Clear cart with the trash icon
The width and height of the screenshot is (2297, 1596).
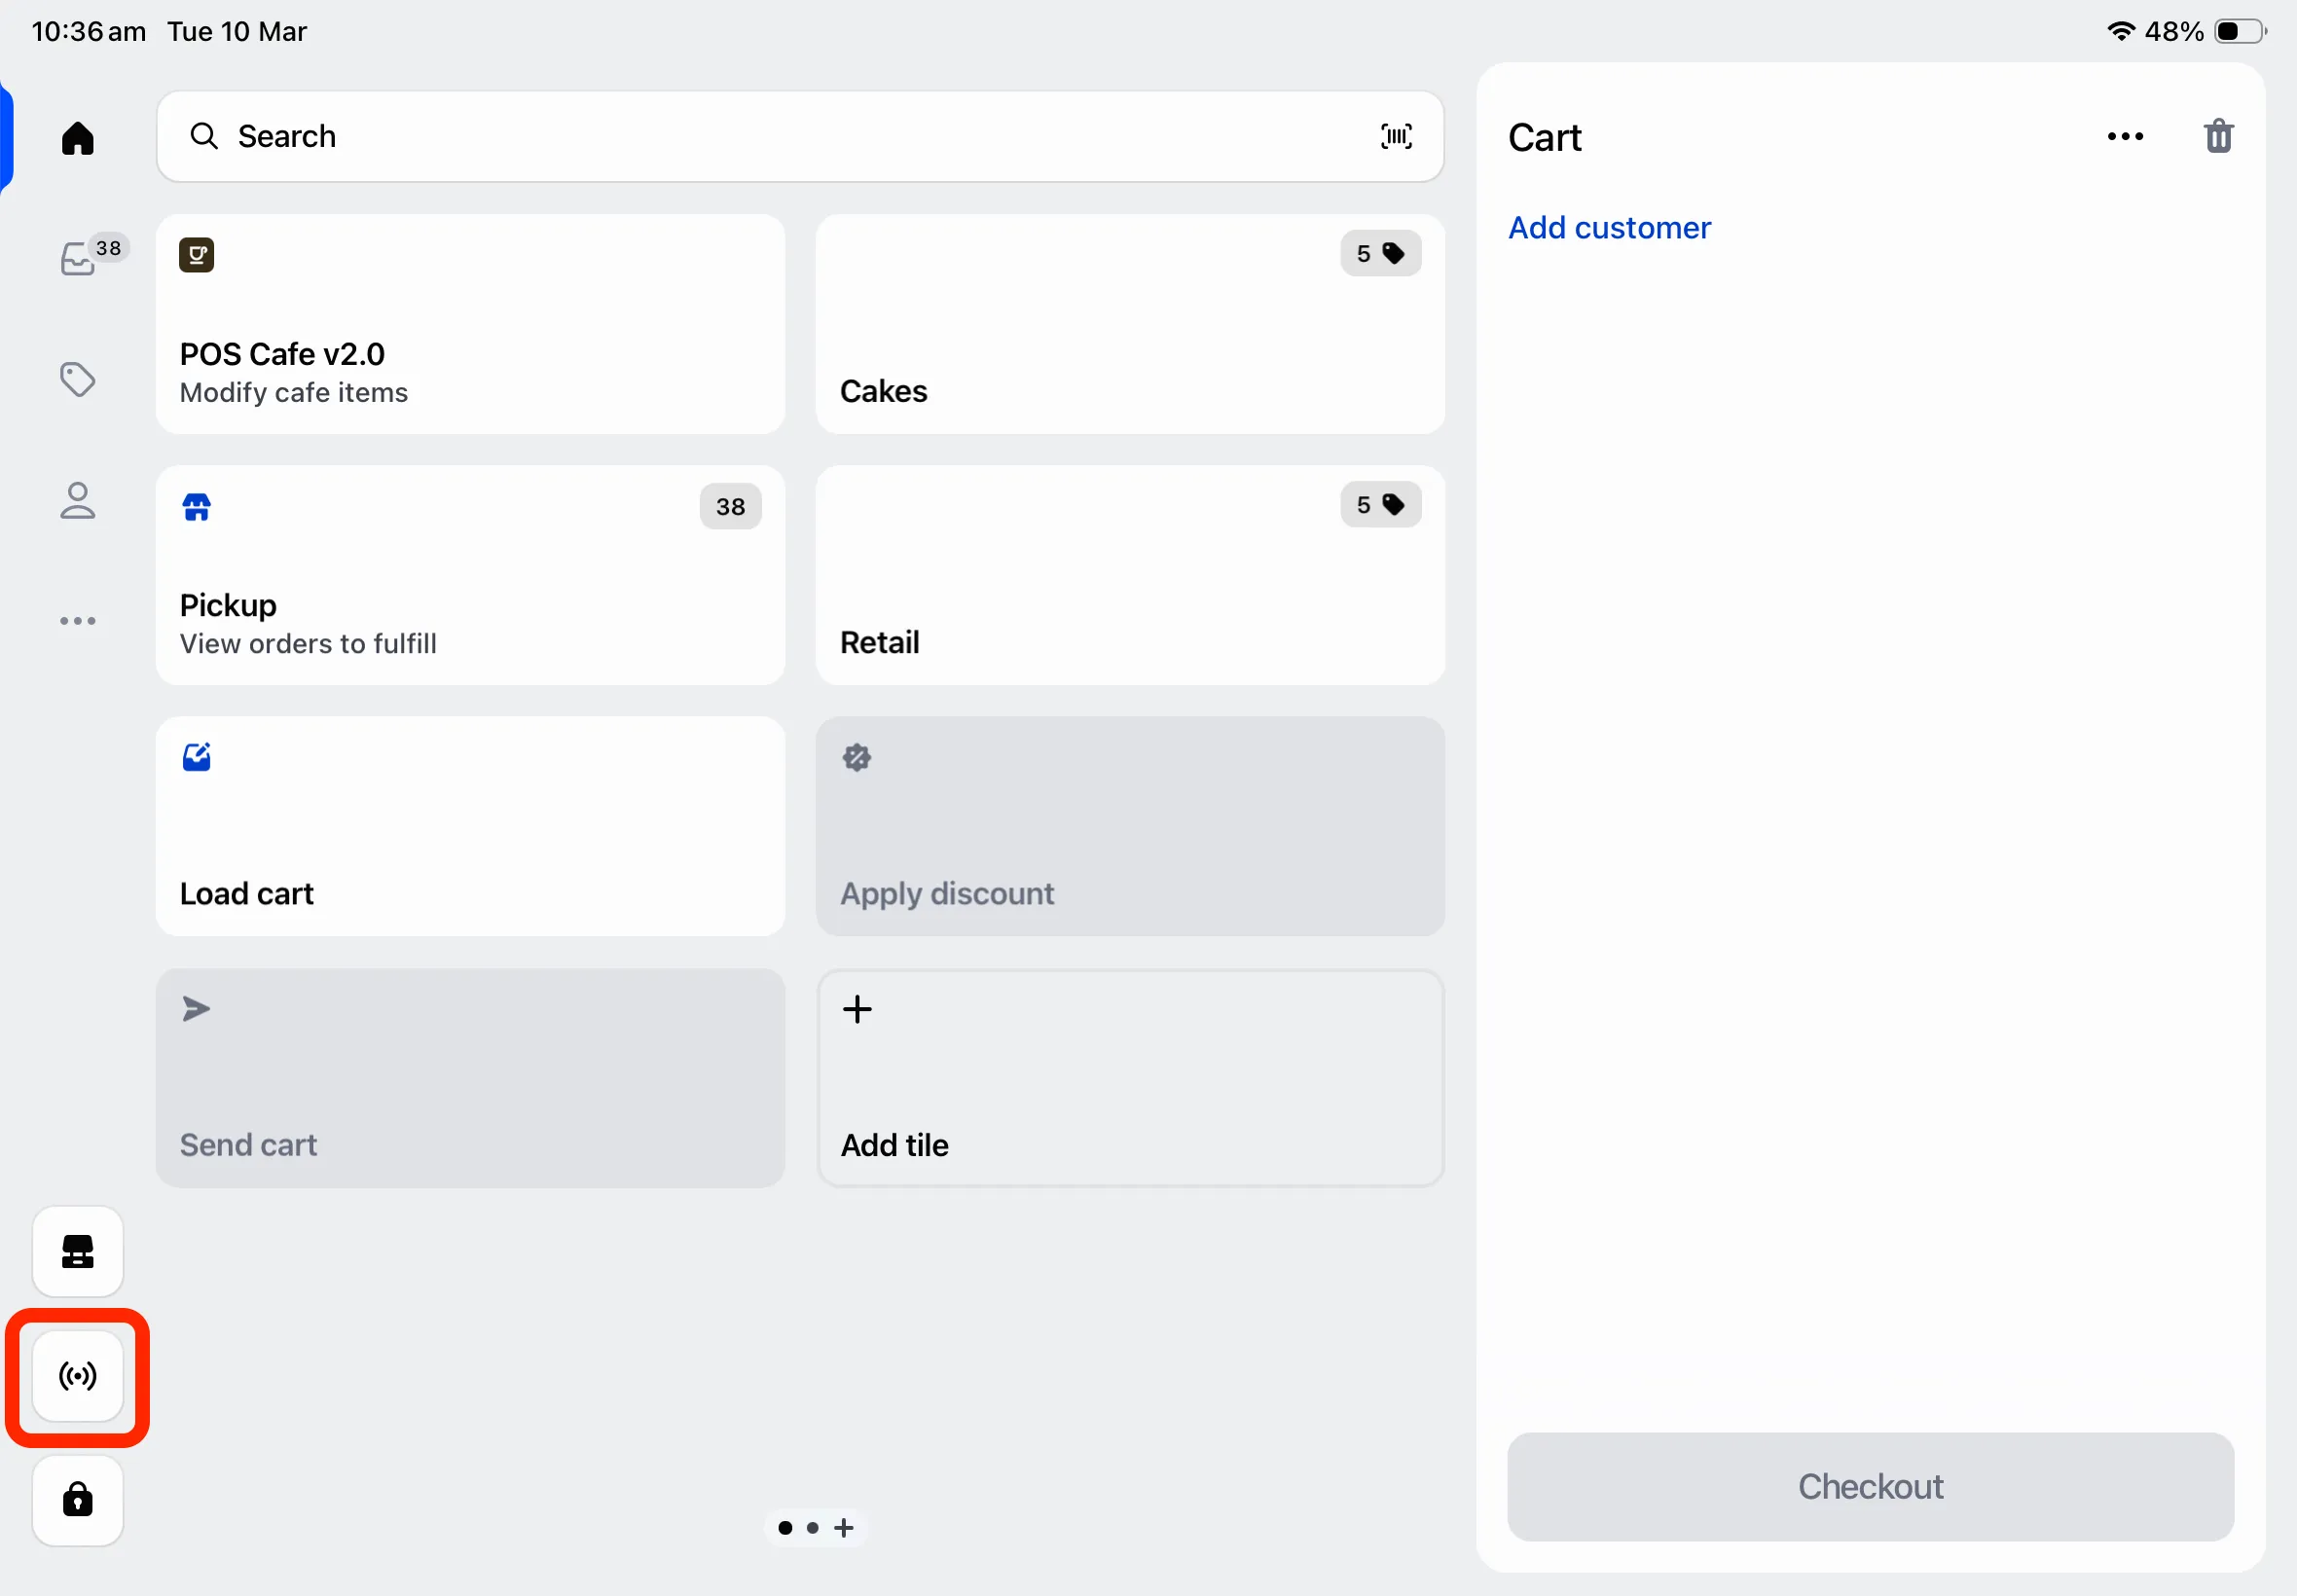pos(2218,136)
